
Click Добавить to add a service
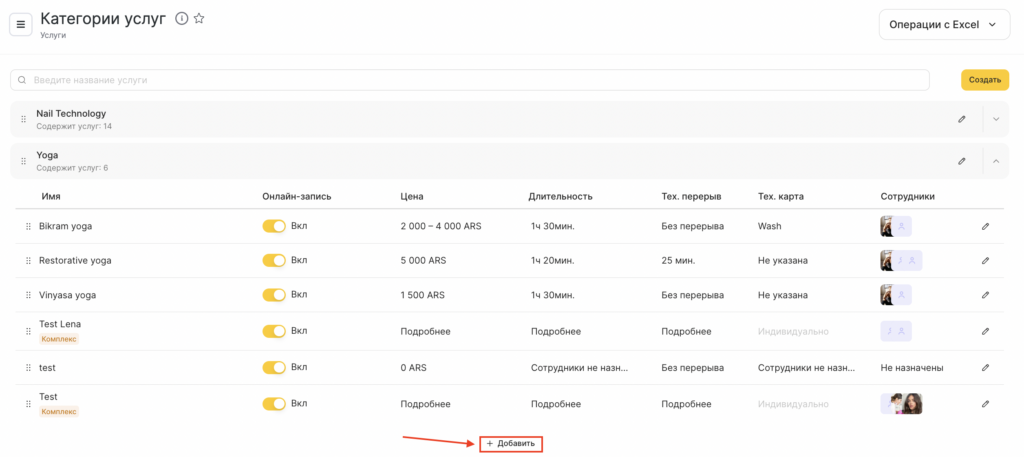click(x=511, y=443)
